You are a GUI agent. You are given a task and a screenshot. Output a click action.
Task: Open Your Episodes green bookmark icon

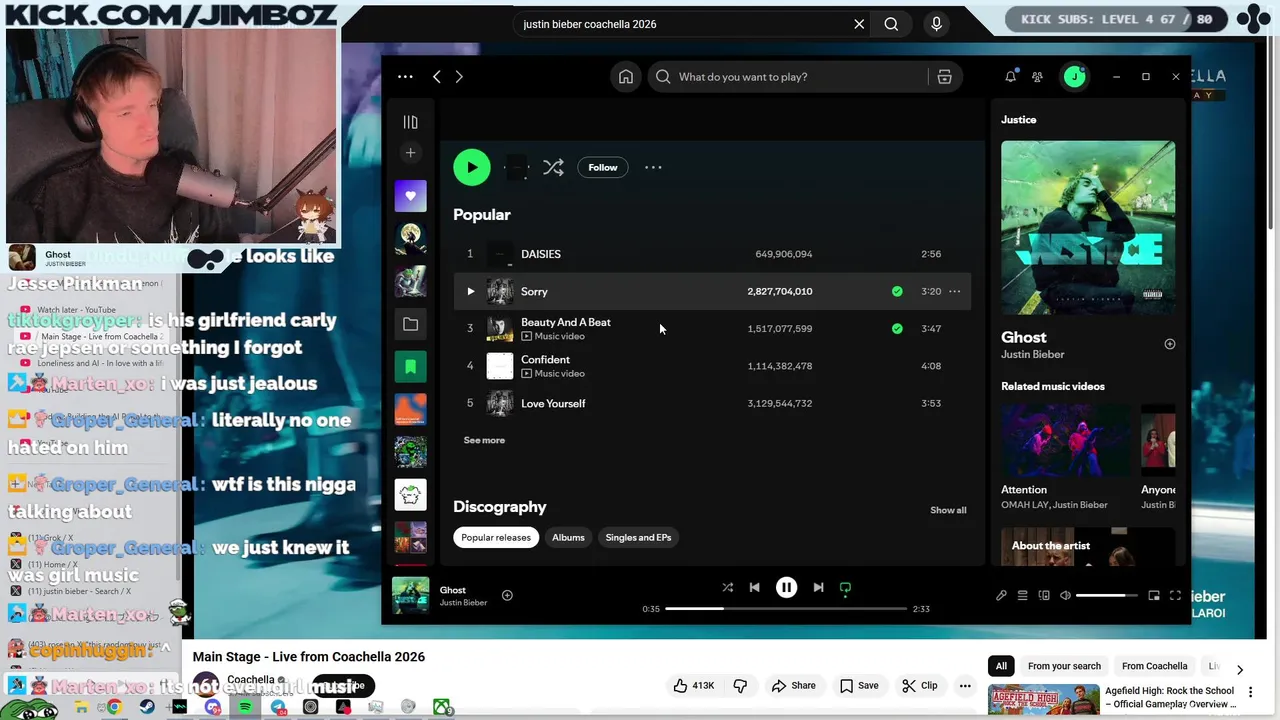pos(410,367)
